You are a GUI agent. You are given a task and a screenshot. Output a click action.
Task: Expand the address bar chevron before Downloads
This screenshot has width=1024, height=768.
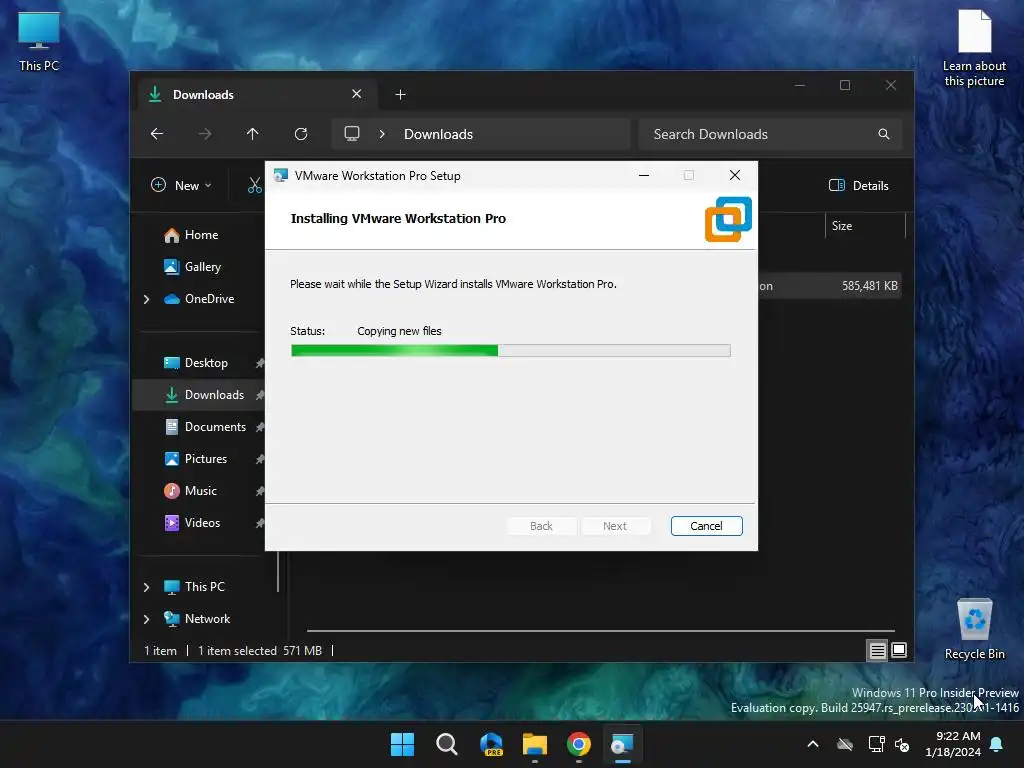point(382,134)
